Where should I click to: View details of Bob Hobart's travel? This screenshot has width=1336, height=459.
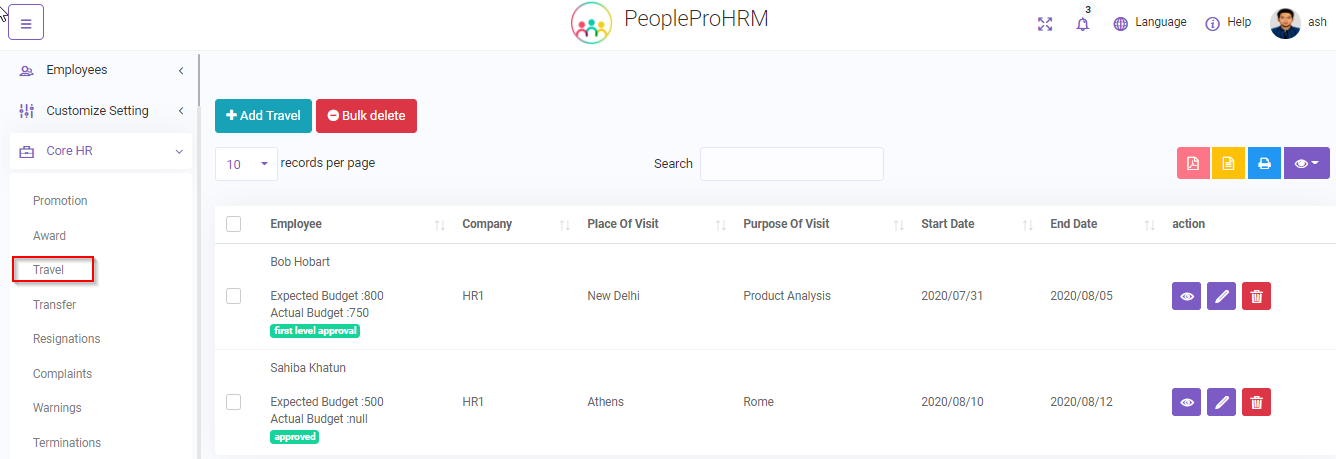click(1186, 296)
